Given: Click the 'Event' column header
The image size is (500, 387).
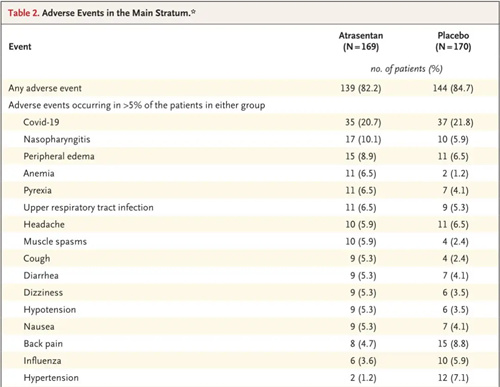Looking at the screenshot, I should tap(20, 46).
